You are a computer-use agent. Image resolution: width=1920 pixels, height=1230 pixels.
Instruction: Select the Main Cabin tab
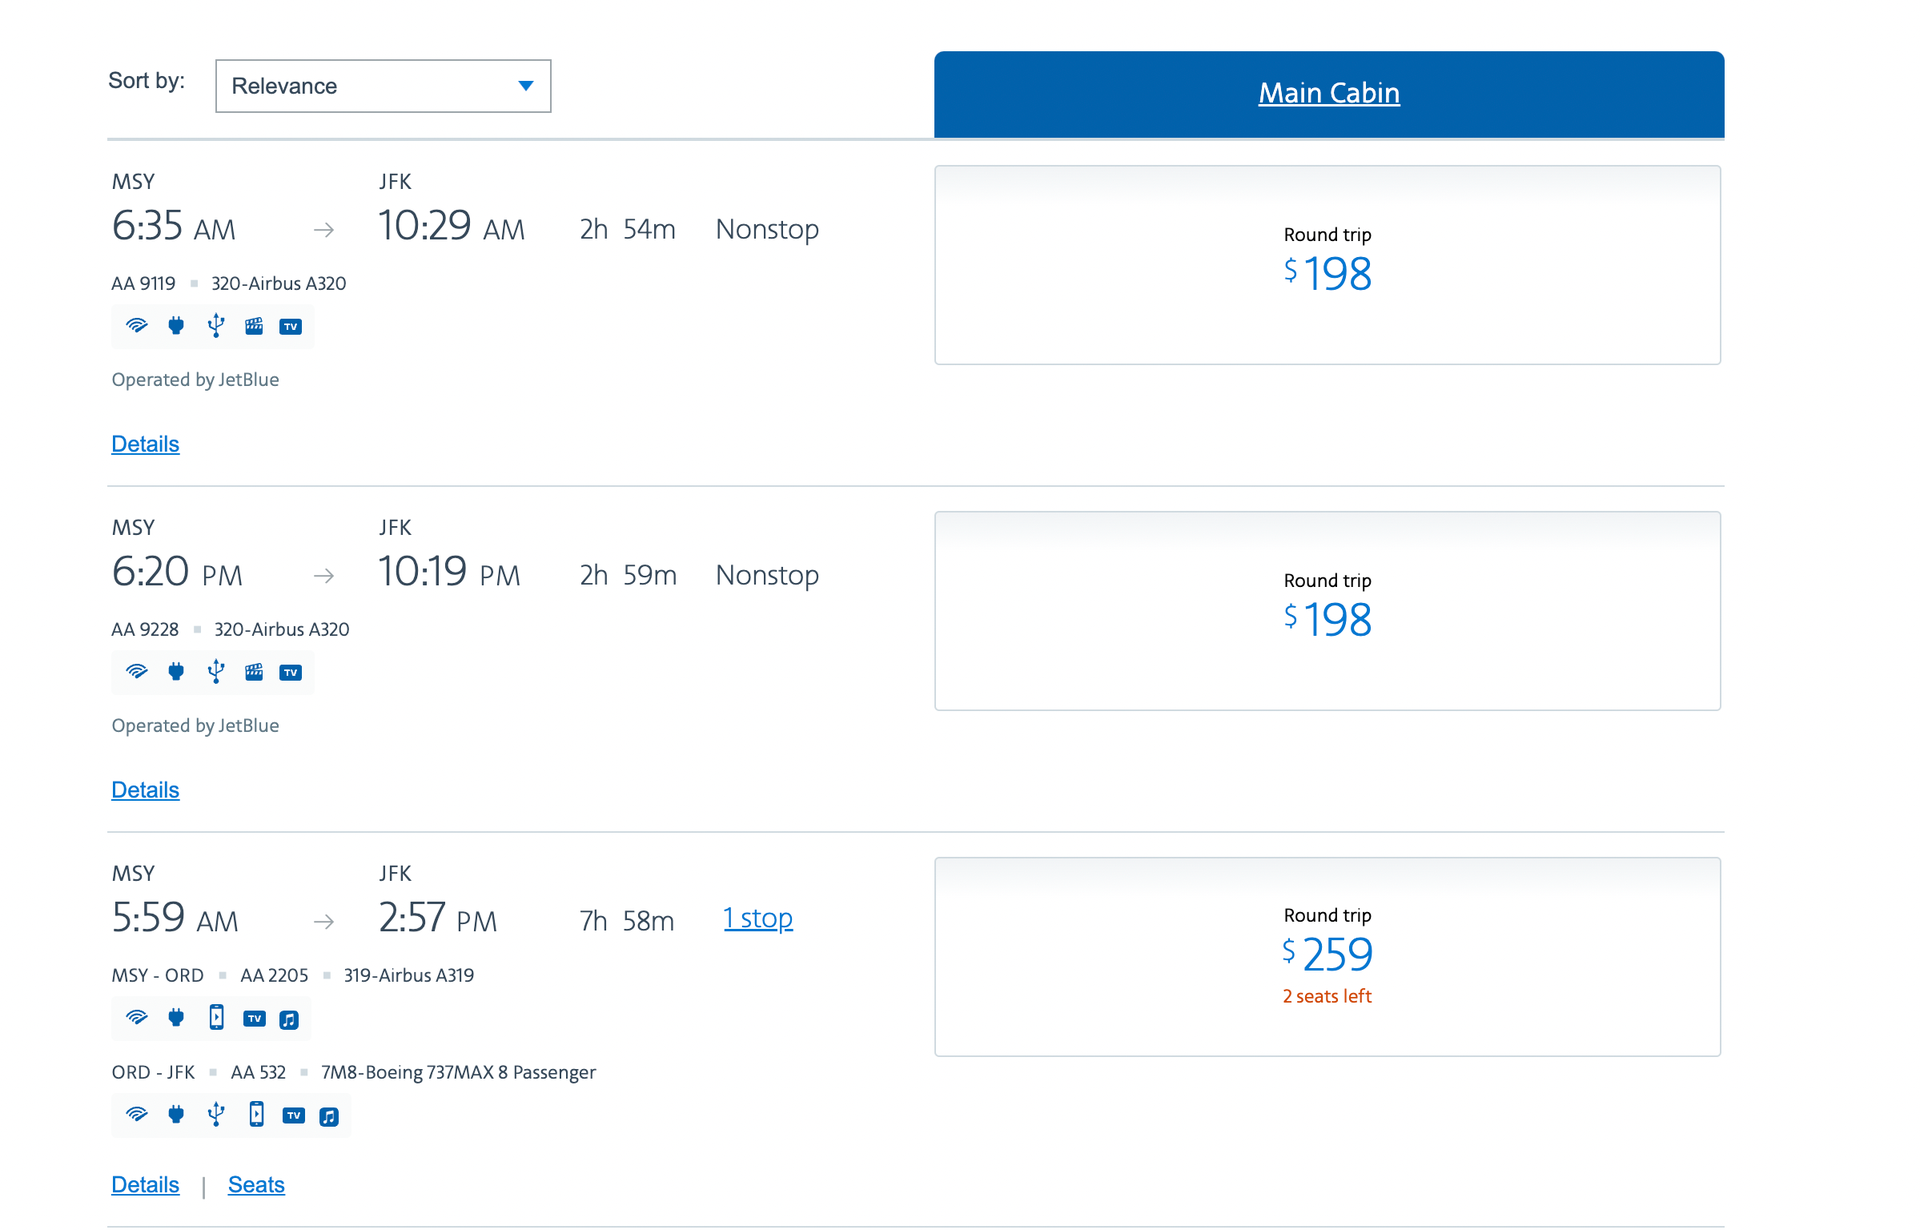[1328, 92]
